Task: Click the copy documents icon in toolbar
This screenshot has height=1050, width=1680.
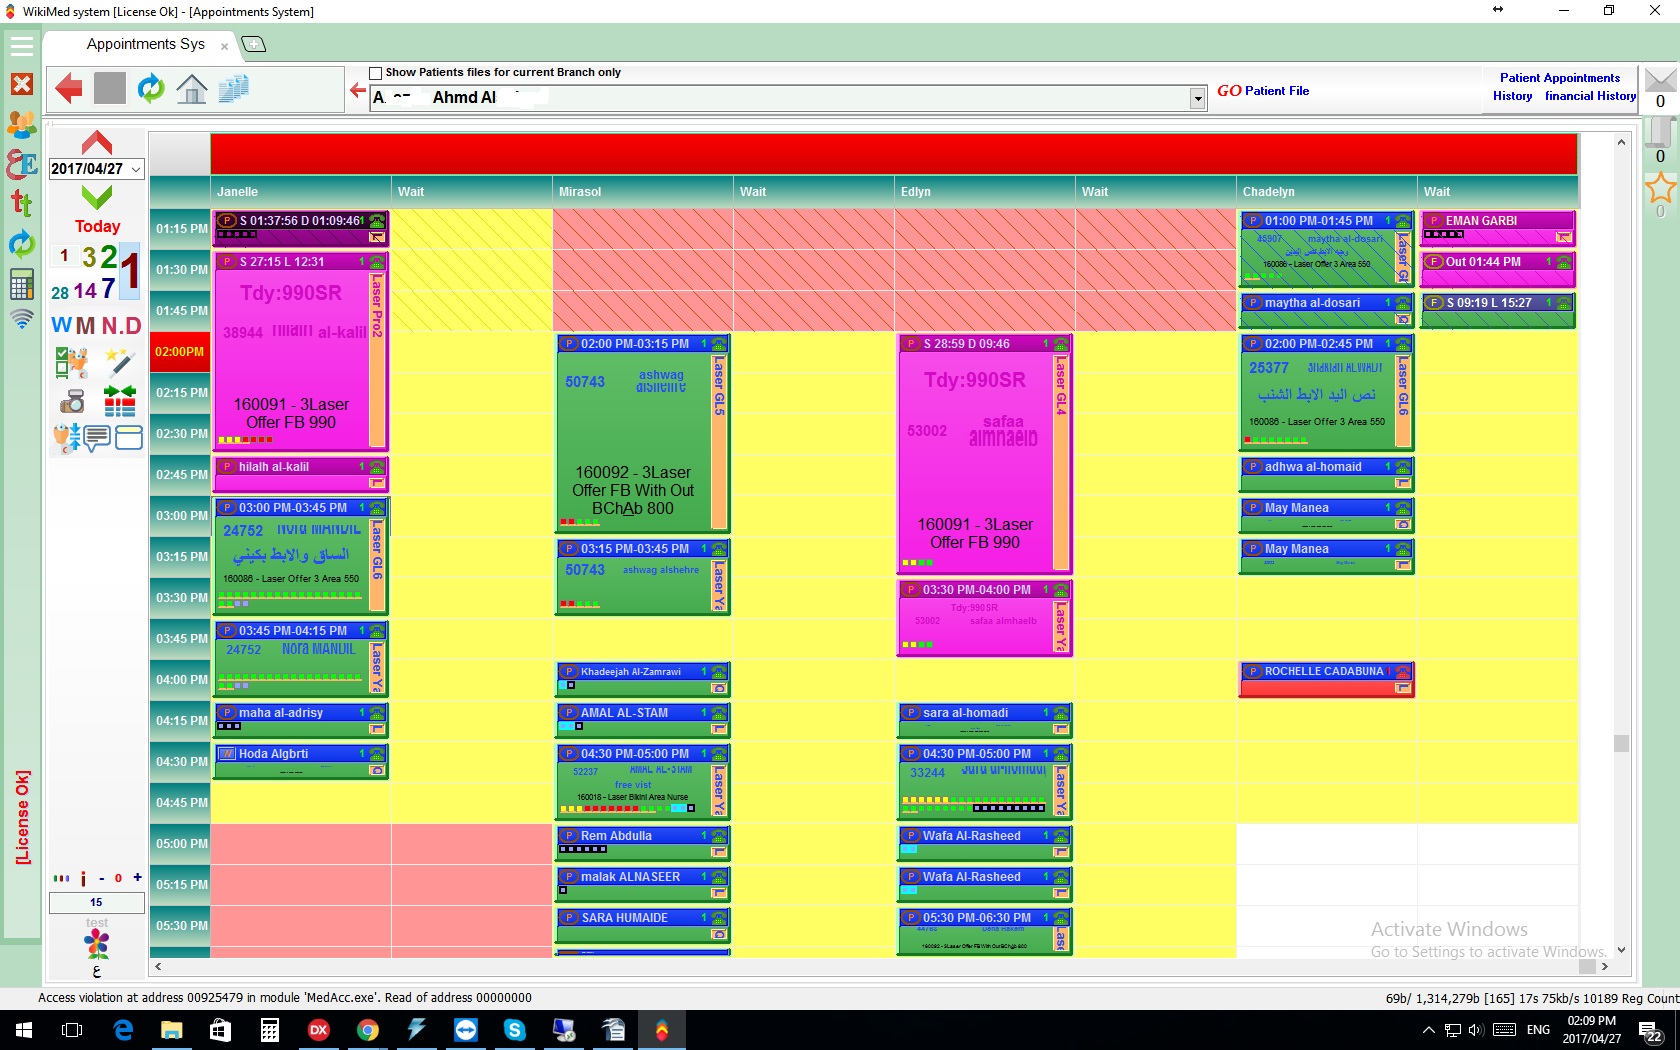Action: (x=233, y=89)
